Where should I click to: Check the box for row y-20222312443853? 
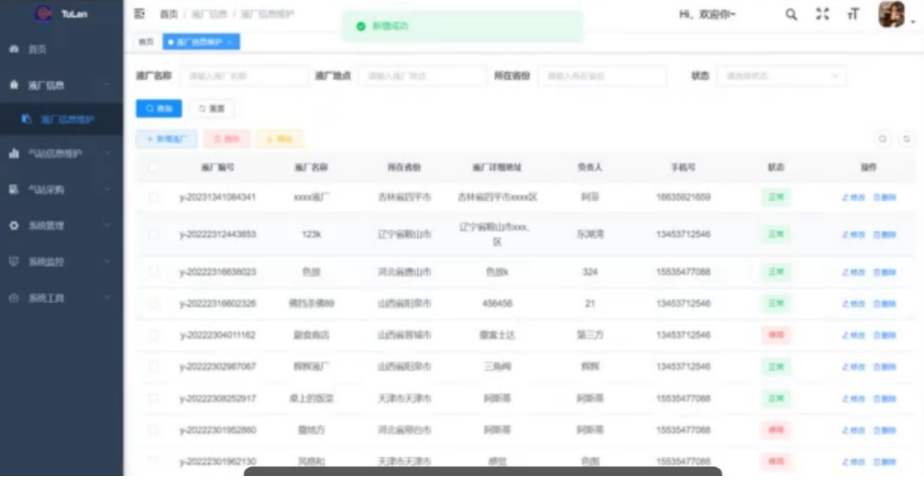pos(153,234)
